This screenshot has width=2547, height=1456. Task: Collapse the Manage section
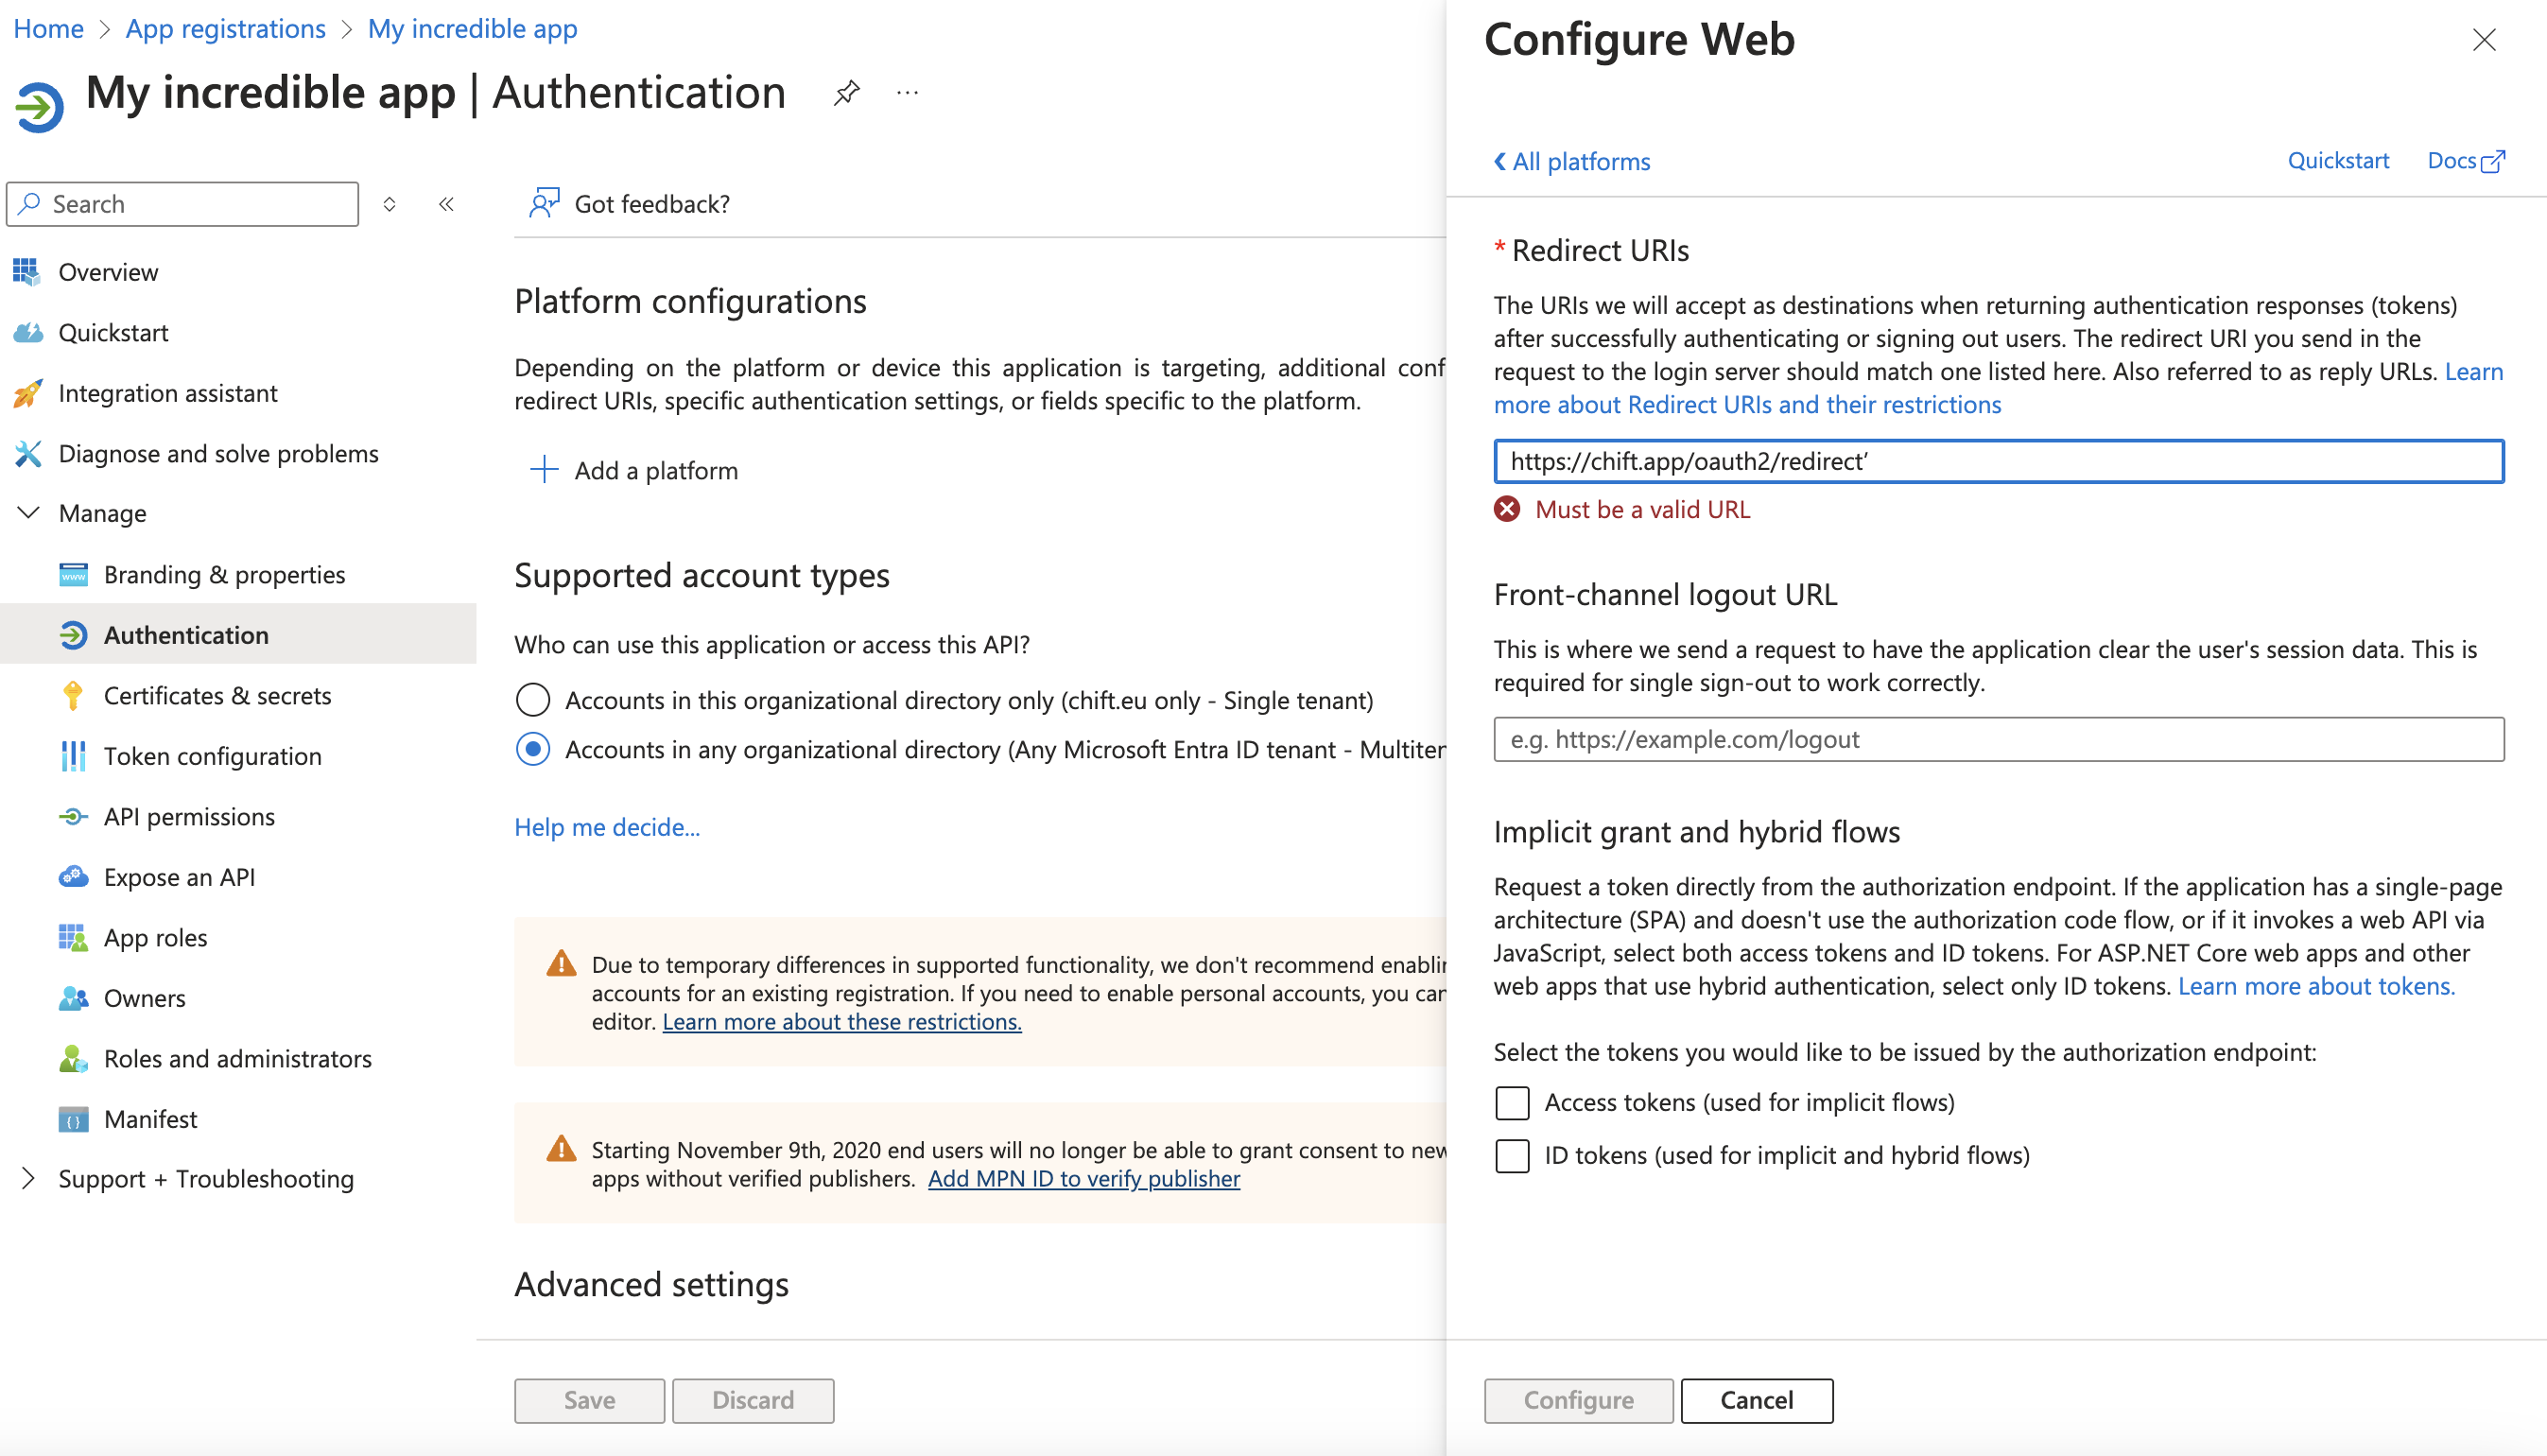(x=29, y=513)
